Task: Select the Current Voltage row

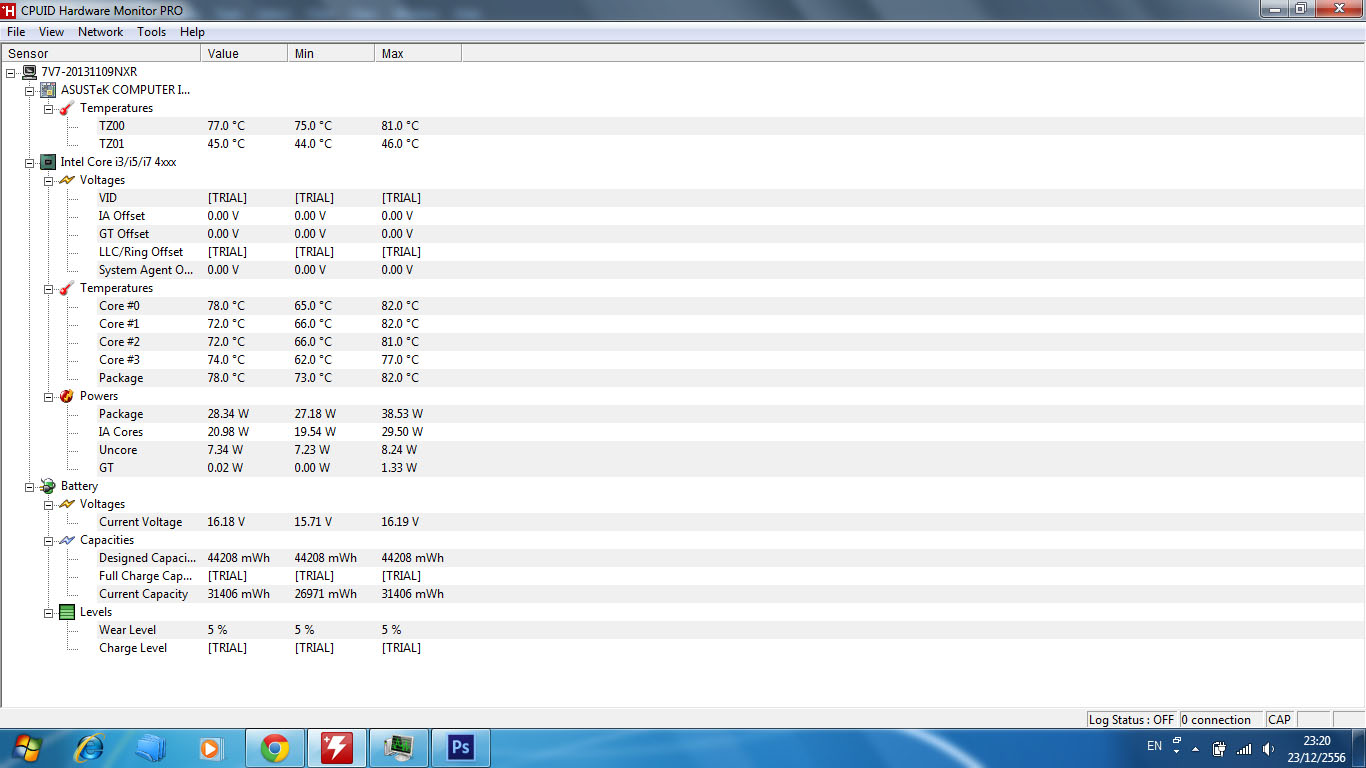Action: pos(682,522)
